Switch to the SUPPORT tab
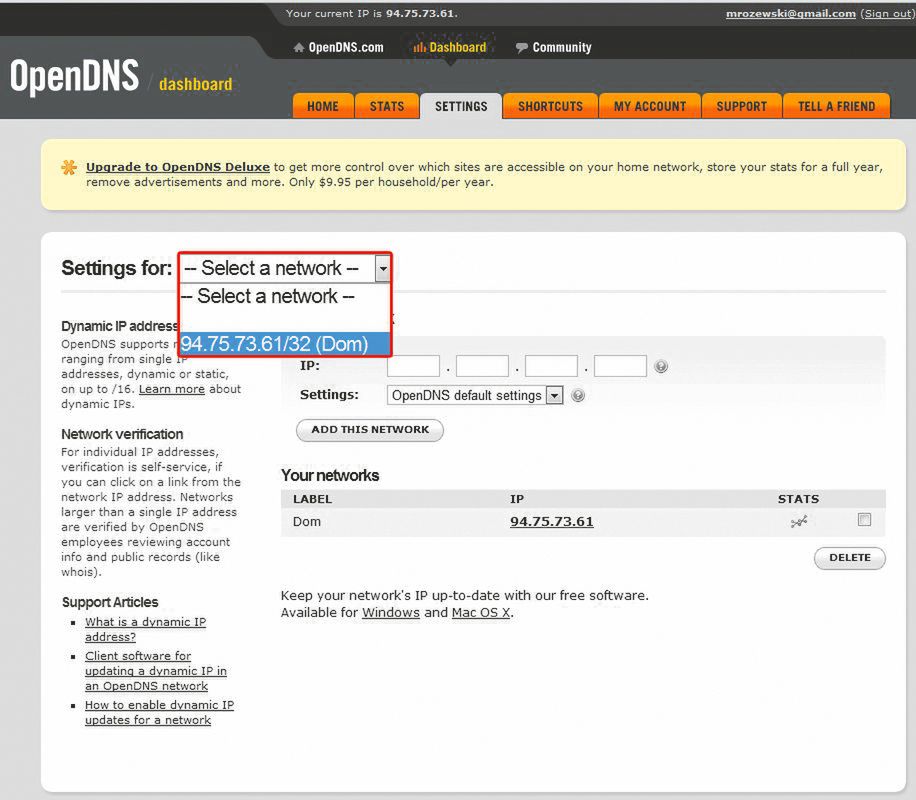Image resolution: width=916 pixels, height=800 pixels. [742, 106]
